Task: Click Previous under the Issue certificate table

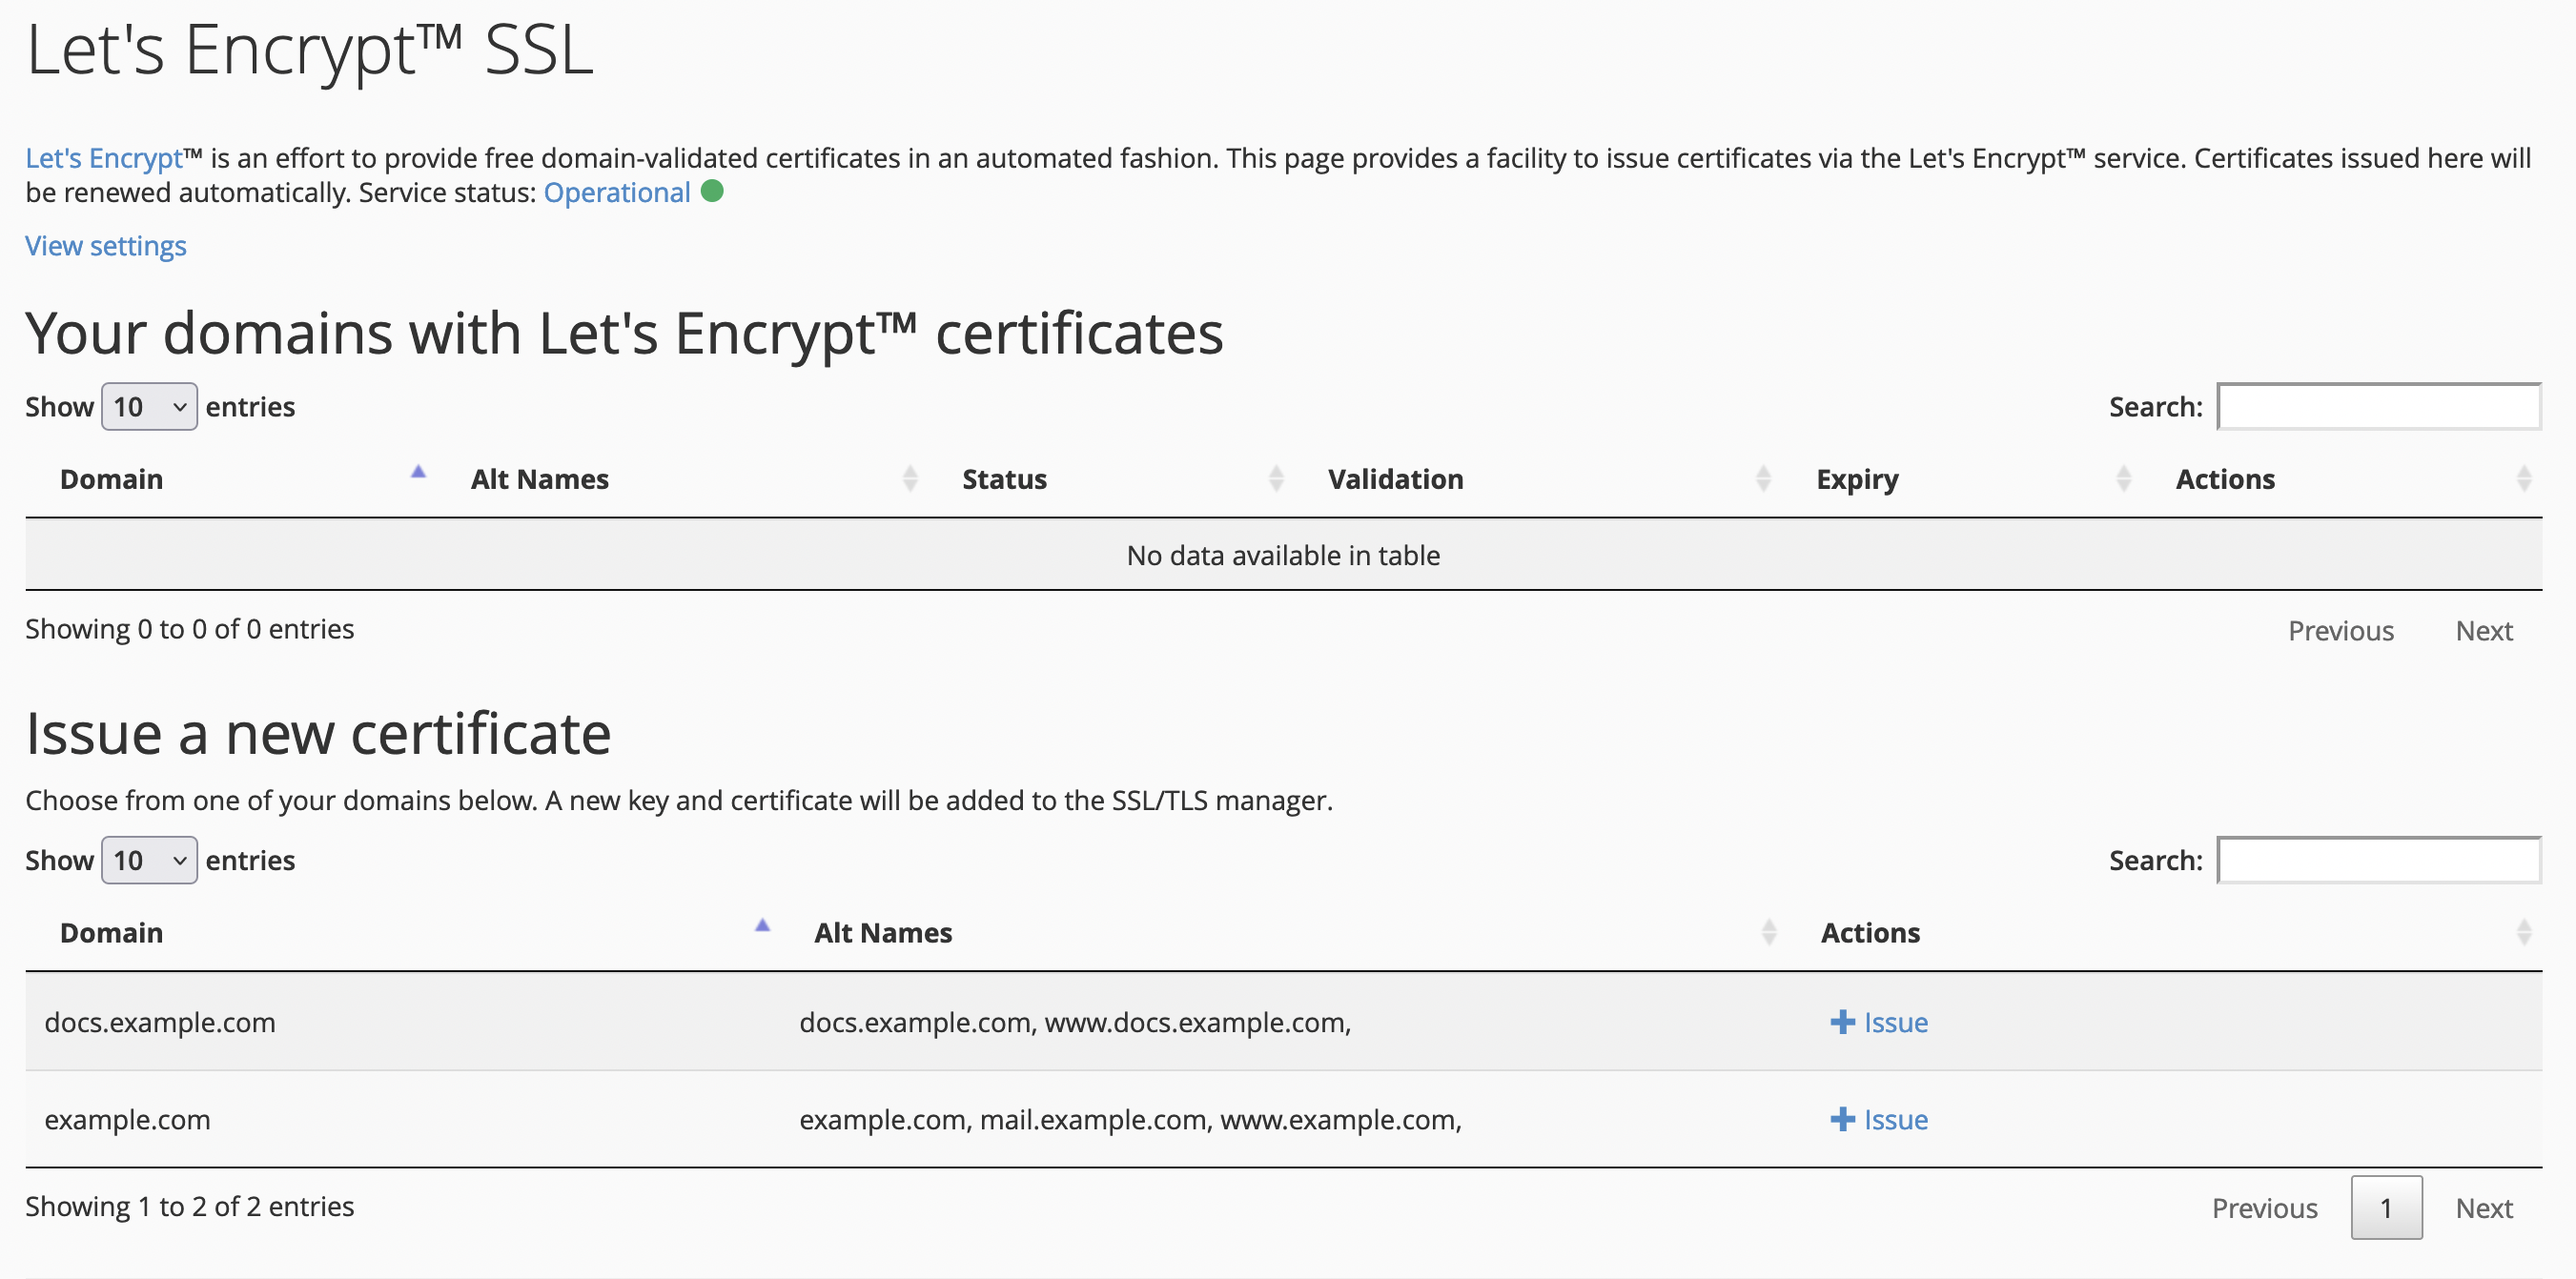Action: 2264,1208
